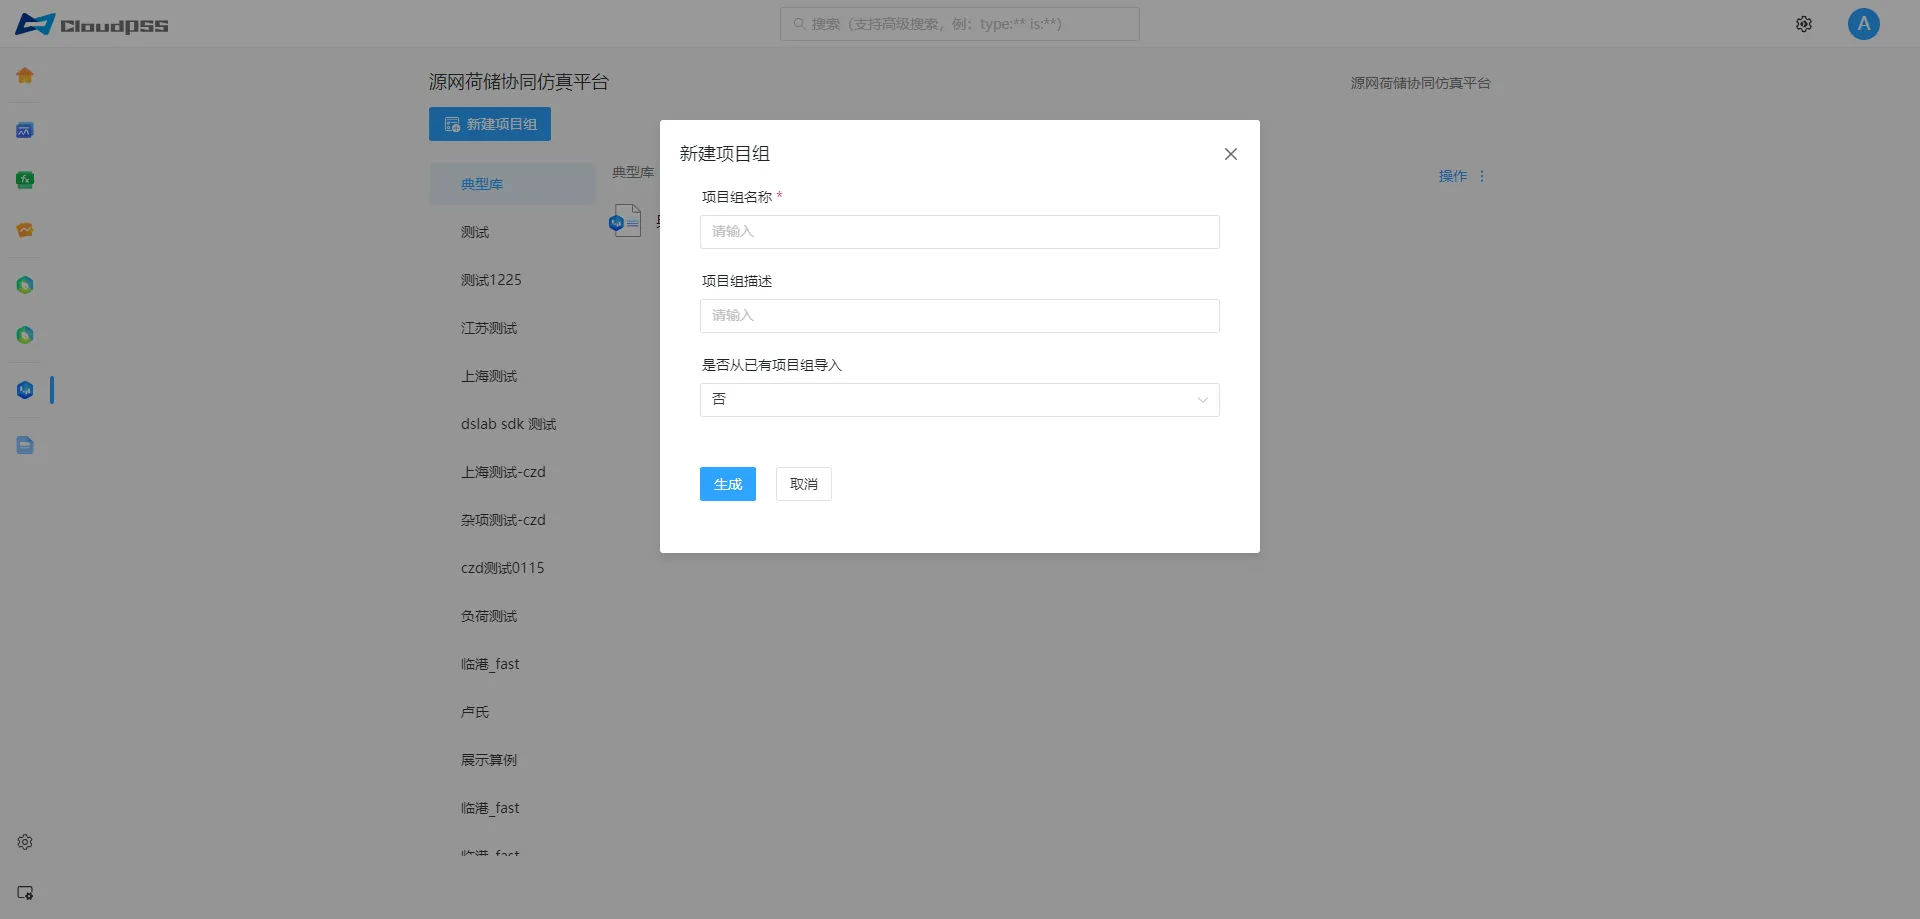The image size is (1920, 919).
Task: Click the project file icon in 典型库
Action: click(625, 220)
